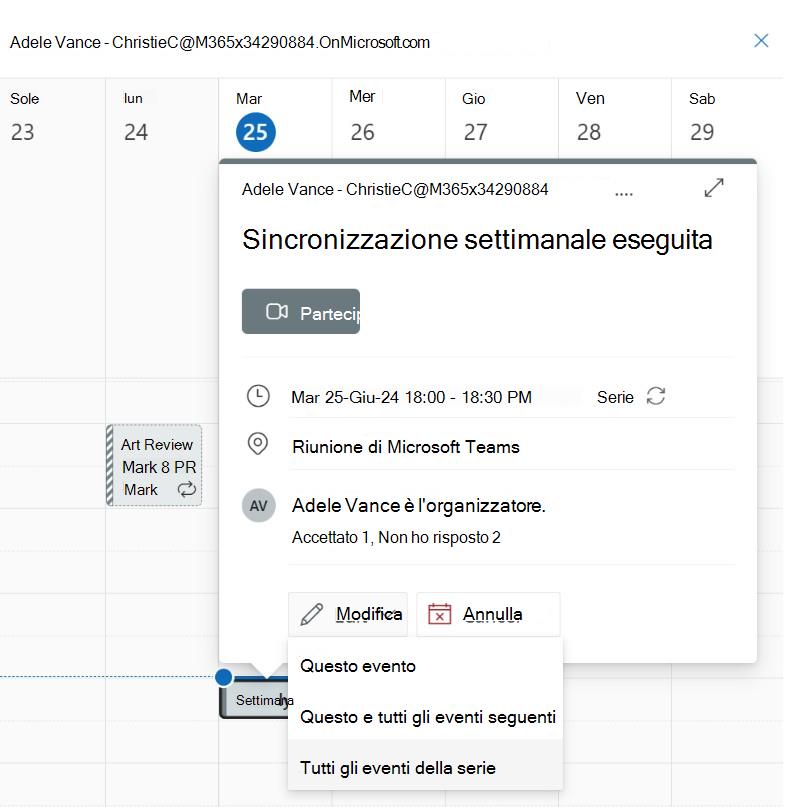The image size is (795, 807).
Task: Click the Mar 25-Giu-24 18:00 time text
Action: click(411, 397)
